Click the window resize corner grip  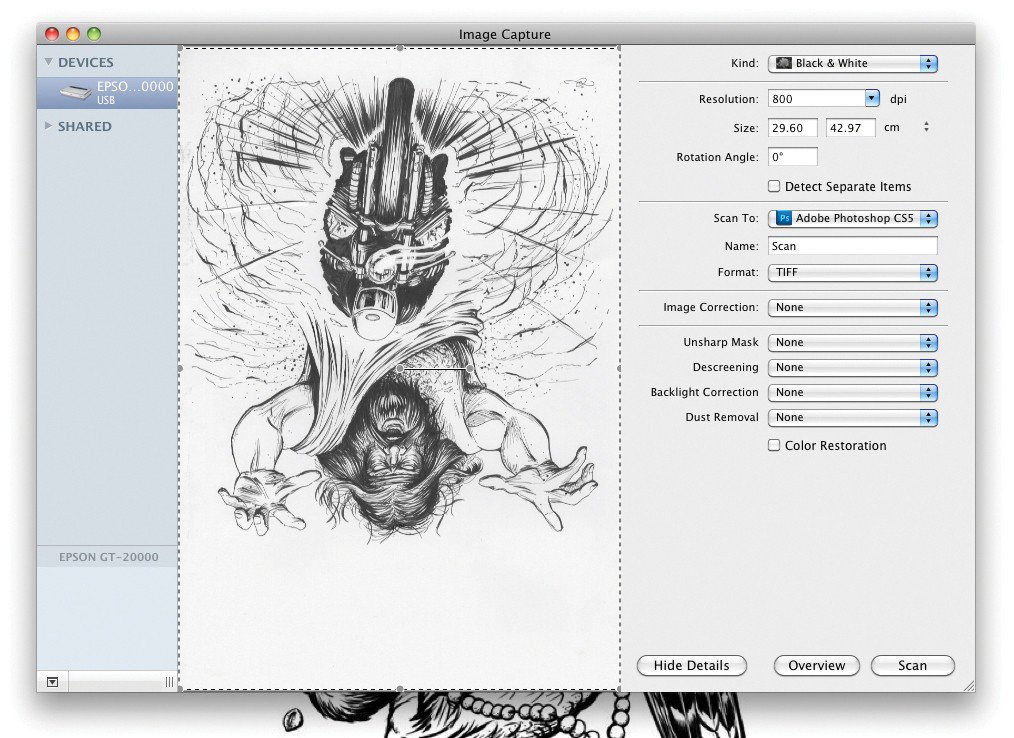click(x=968, y=686)
